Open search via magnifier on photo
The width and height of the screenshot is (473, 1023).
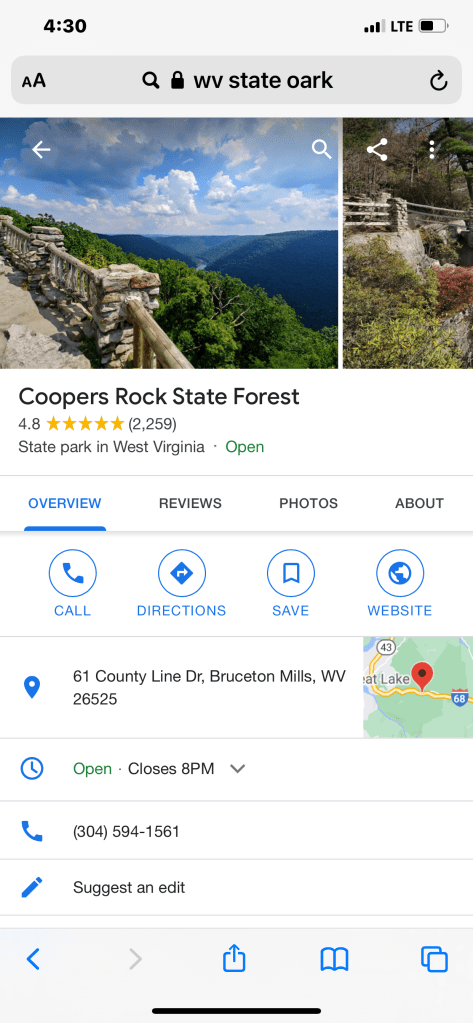pyautogui.click(x=321, y=149)
